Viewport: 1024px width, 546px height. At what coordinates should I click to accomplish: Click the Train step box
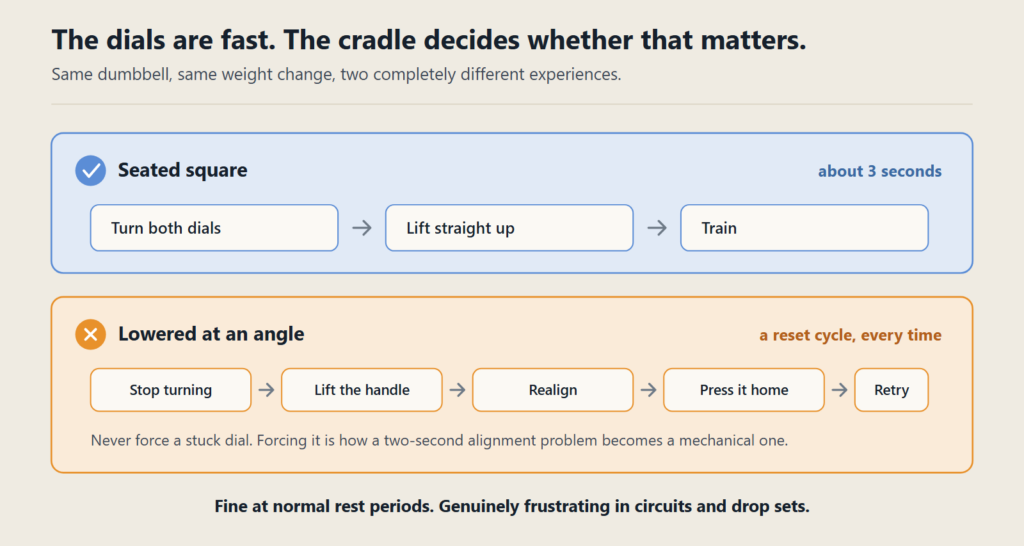point(805,228)
